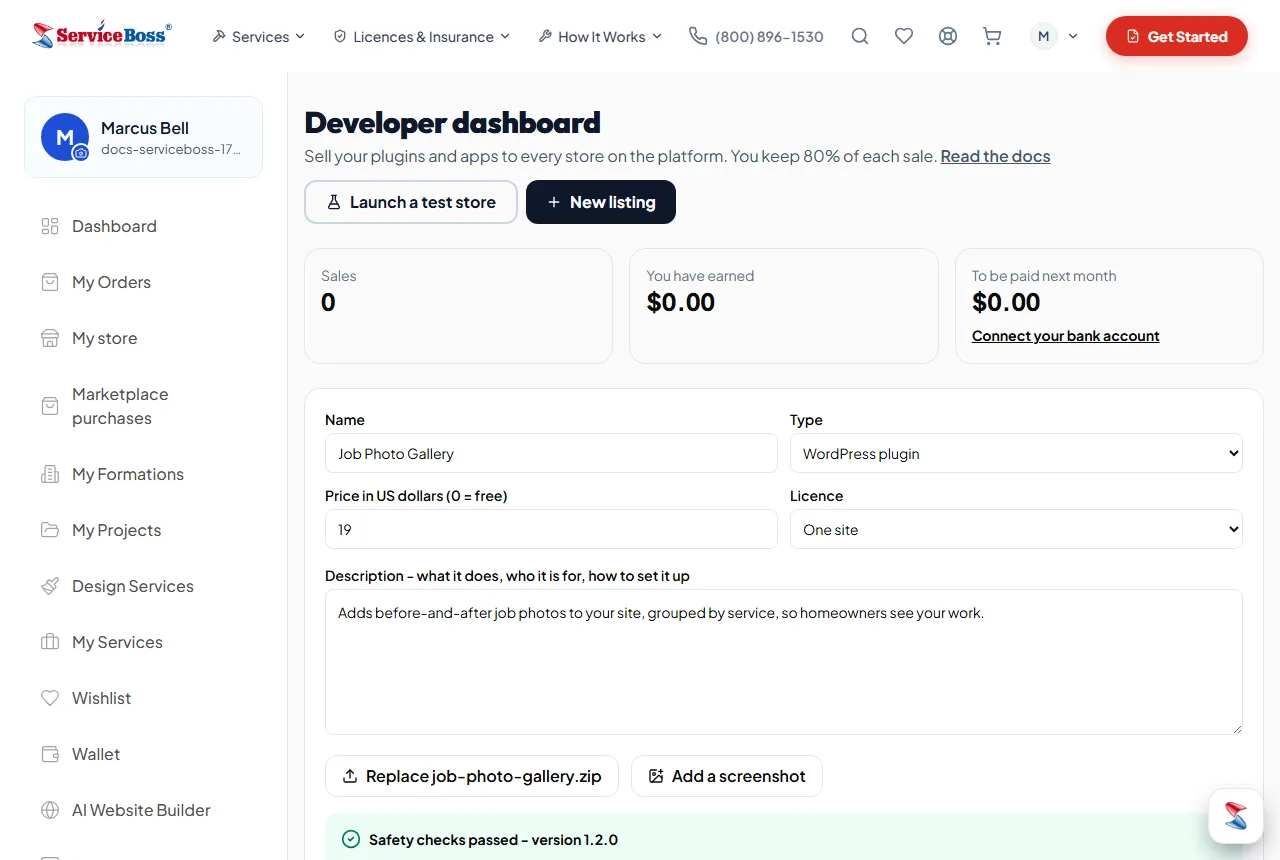
Task: Expand the Services menu
Action: [258, 36]
